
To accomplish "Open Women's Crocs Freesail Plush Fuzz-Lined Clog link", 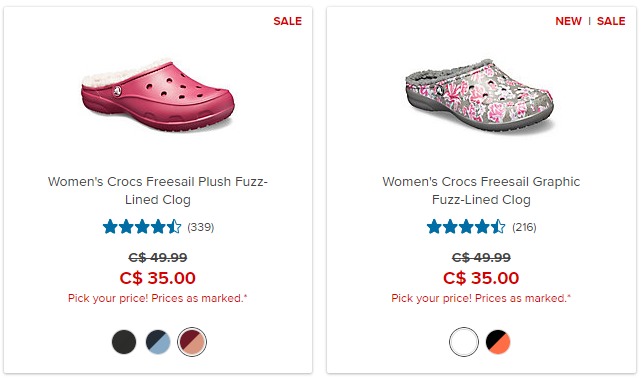I will (158, 190).
